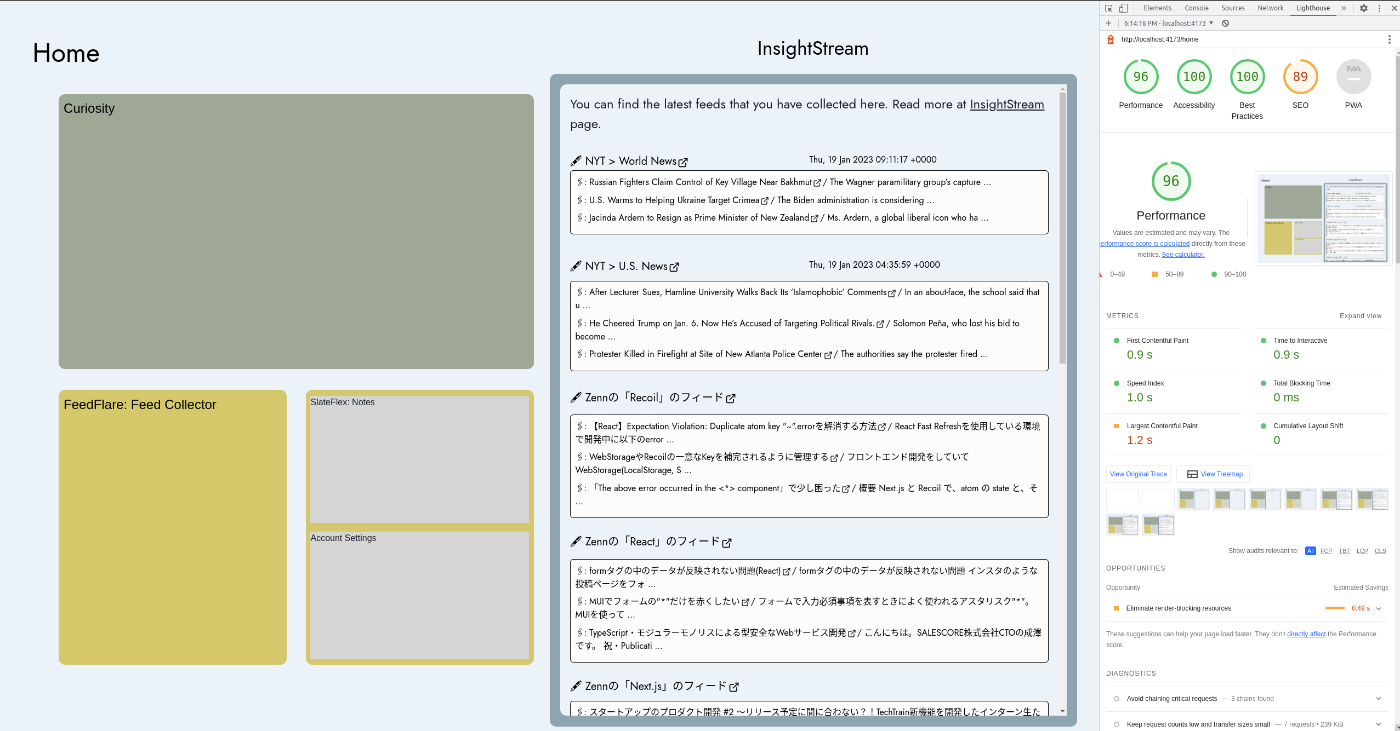Click the SEO 89 score gauge
Viewport: 1400px width, 731px height.
pos(1300,77)
